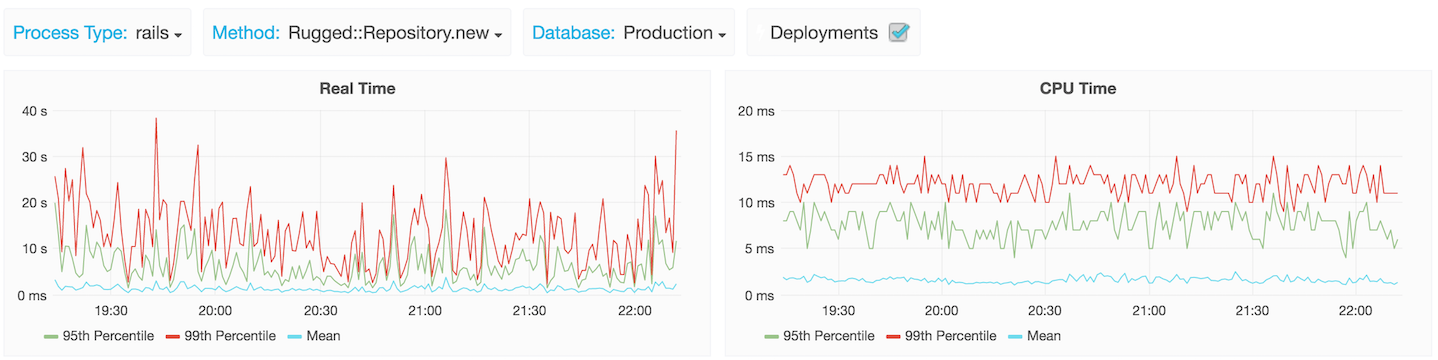Viewport: 1438px width, 360px height.
Task: Click the Deployments label text
Action: pos(824,33)
